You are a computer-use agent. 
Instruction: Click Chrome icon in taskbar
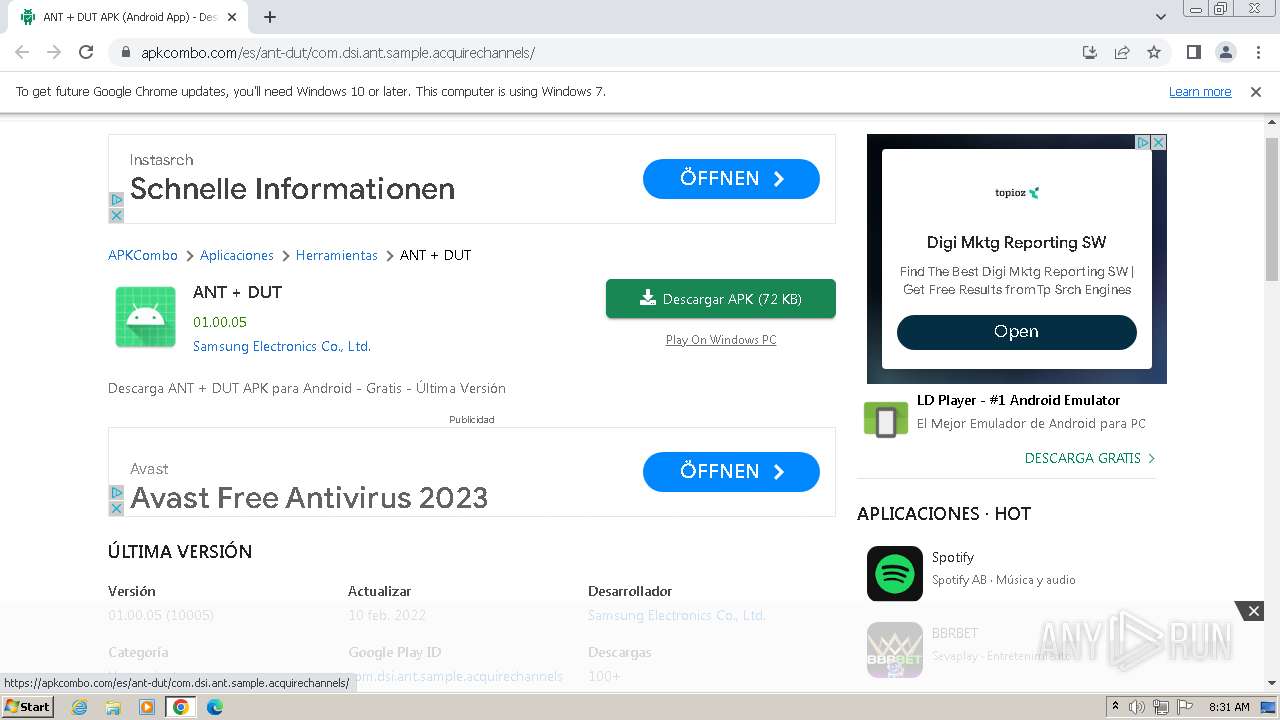[181, 707]
